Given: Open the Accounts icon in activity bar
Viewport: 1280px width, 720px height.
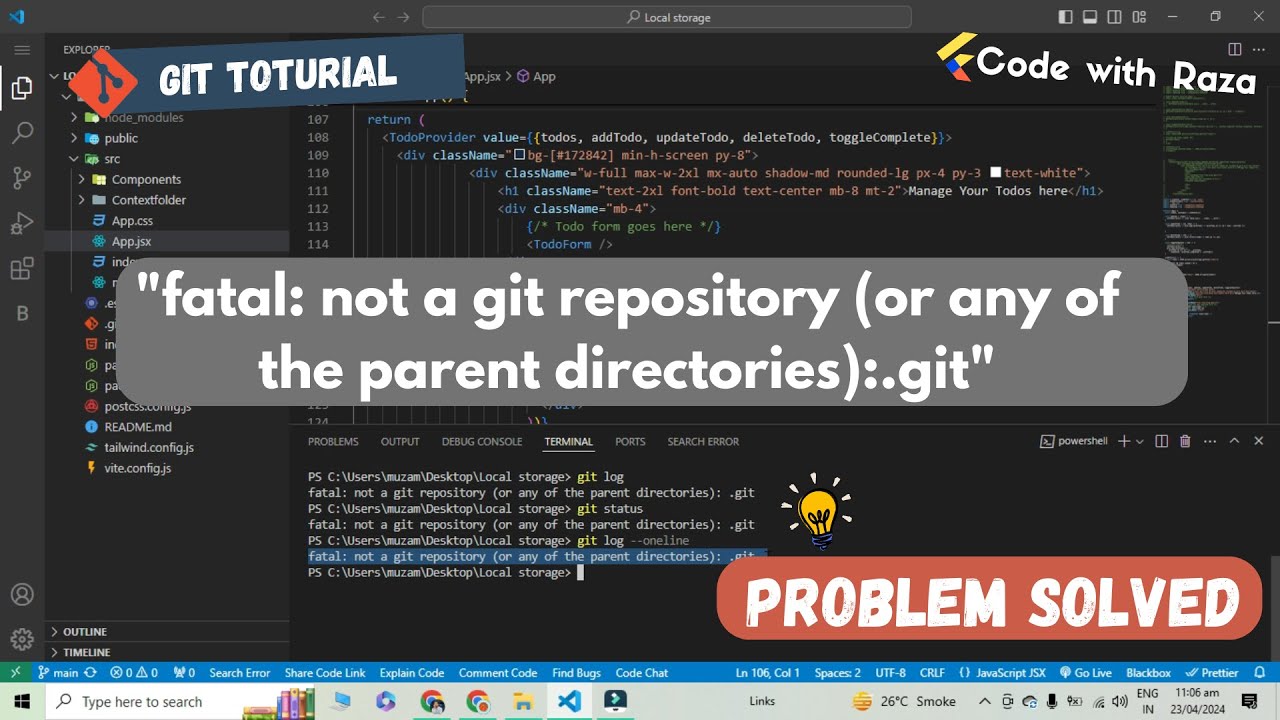Looking at the screenshot, I should click(22, 595).
